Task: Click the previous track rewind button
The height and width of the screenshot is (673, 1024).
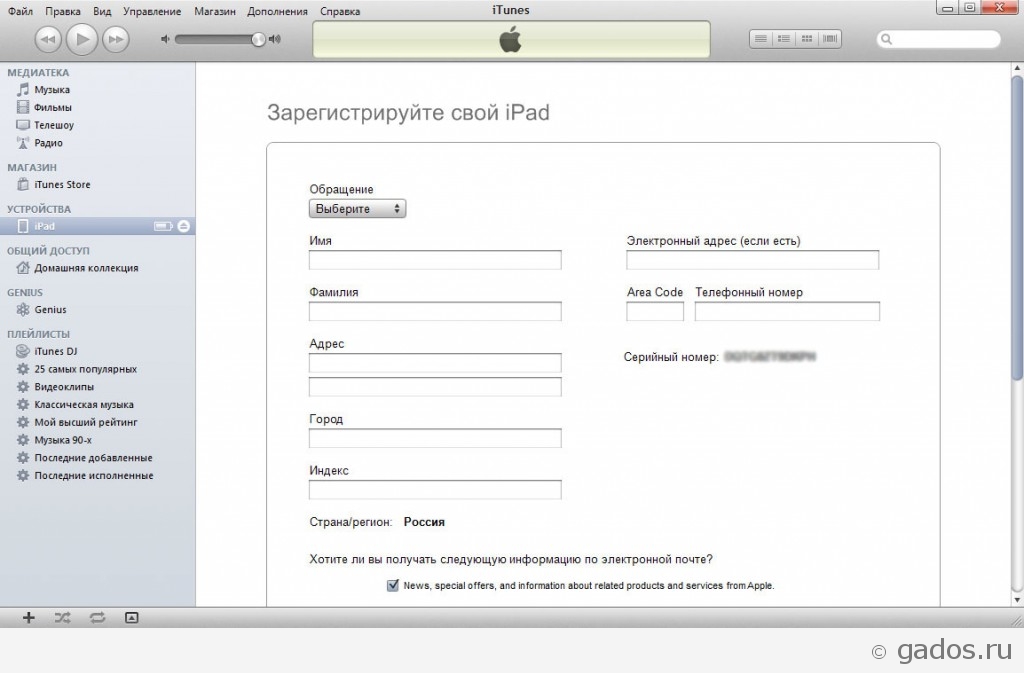Action: click(x=48, y=39)
